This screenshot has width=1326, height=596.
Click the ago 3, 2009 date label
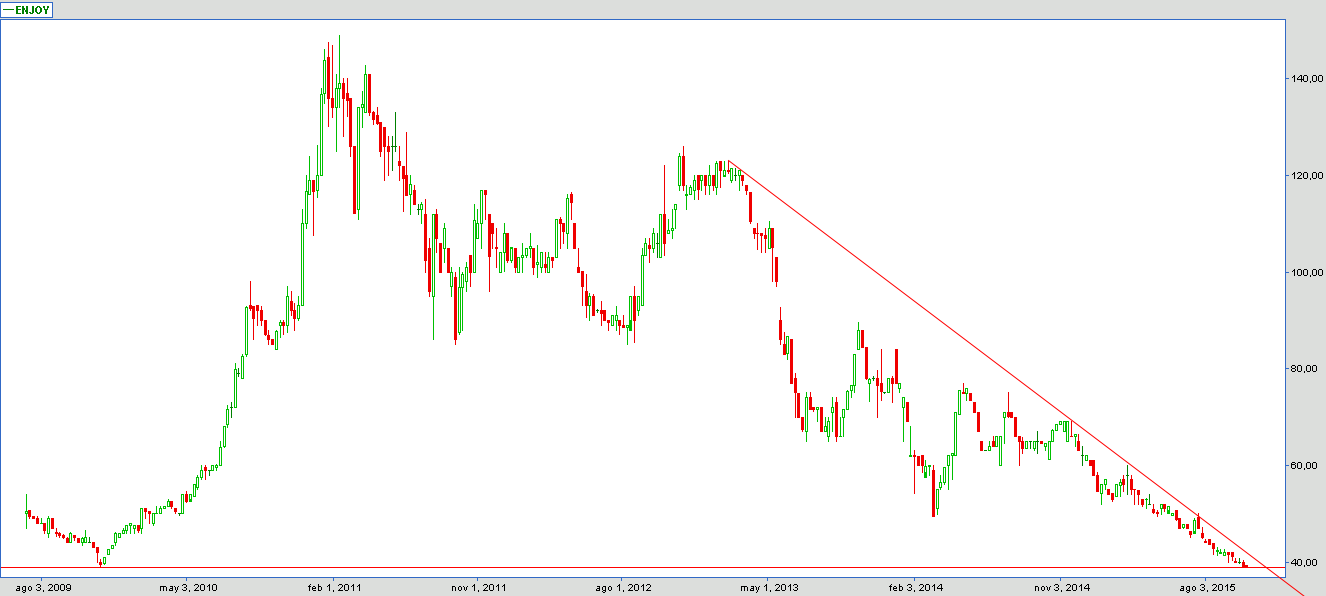click(44, 587)
